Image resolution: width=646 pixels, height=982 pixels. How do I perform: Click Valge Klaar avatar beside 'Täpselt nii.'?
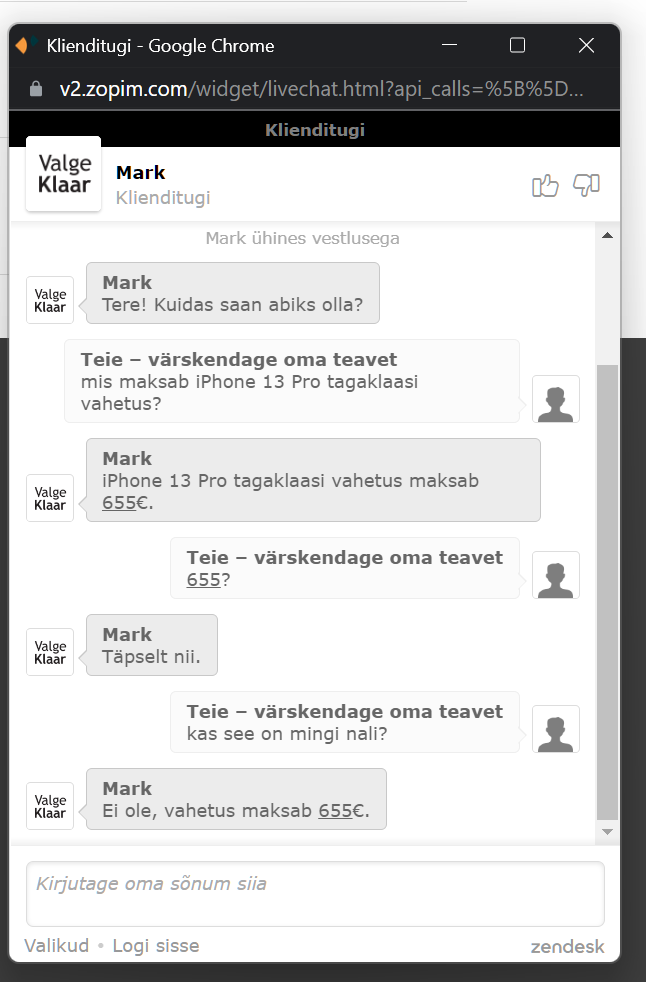pos(50,652)
